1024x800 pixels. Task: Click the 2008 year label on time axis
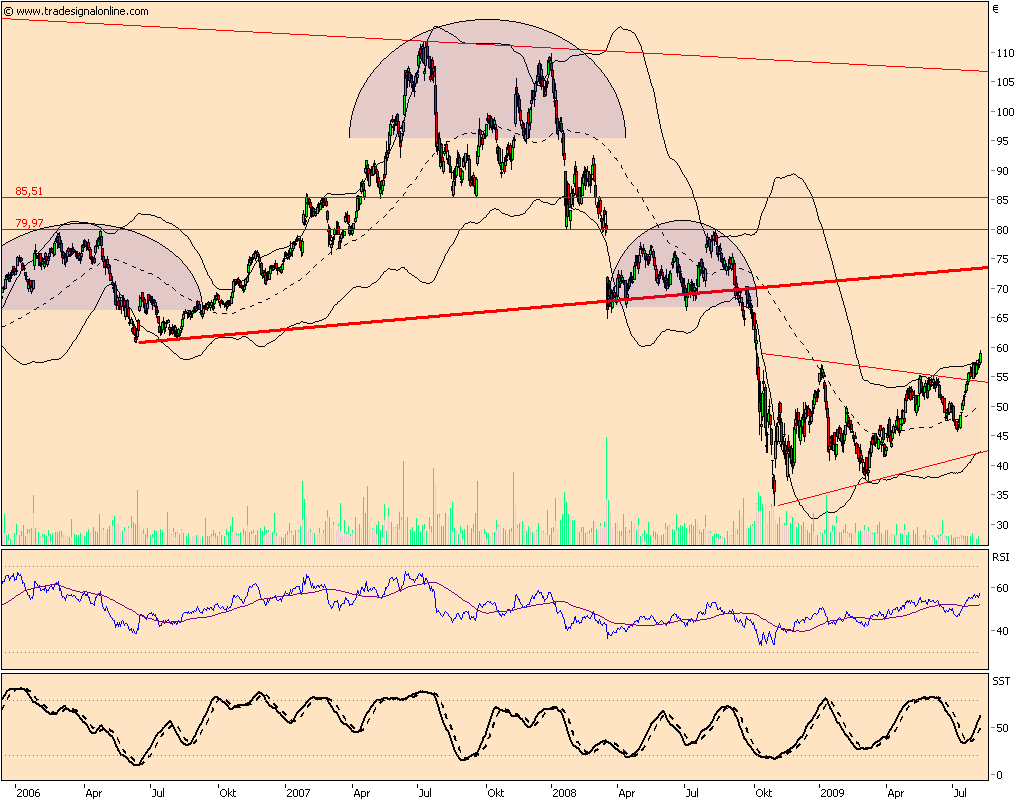tap(564, 793)
